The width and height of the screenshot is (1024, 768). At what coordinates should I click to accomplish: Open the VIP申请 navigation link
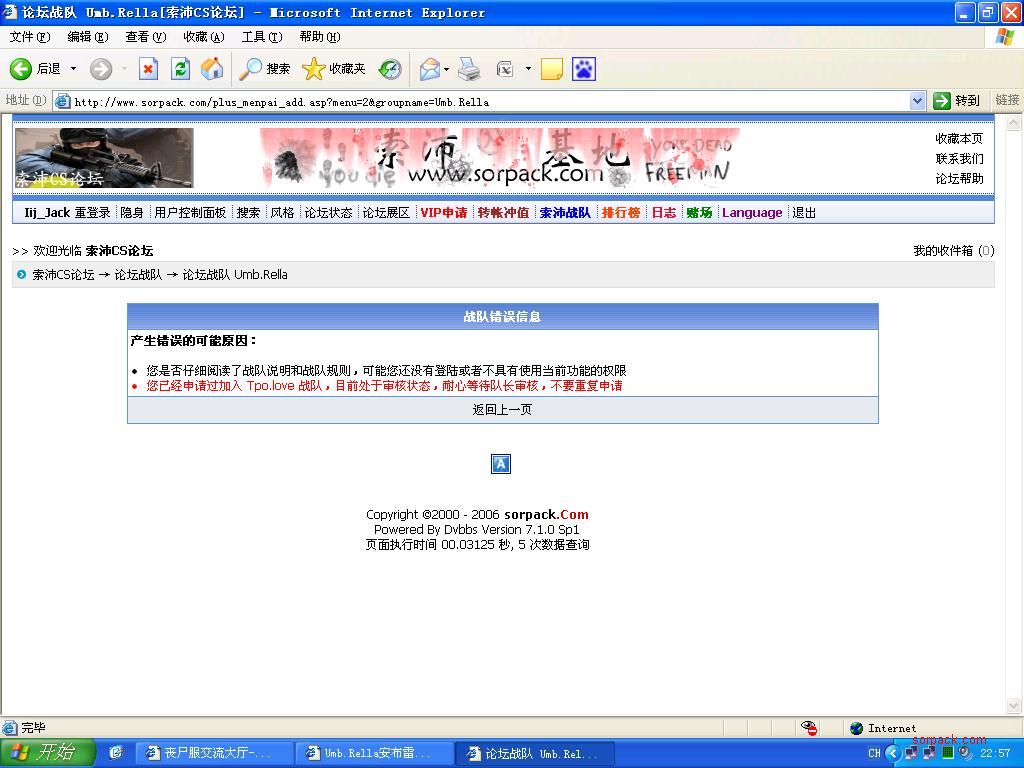click(443, 213)
